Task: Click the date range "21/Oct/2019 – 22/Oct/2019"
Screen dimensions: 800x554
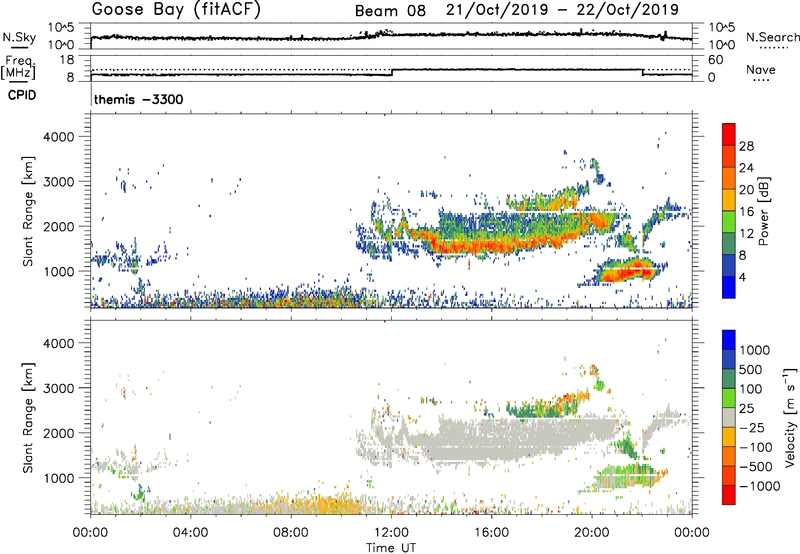Action: 562,10
